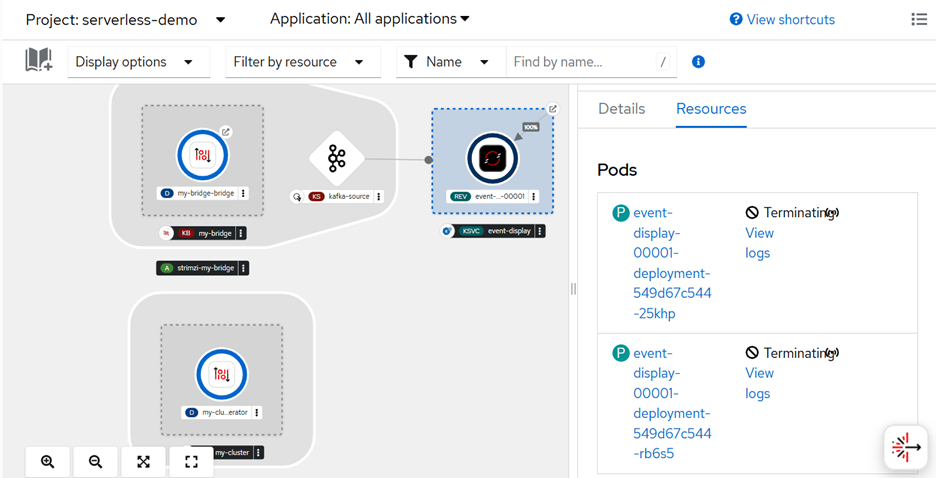Click the fit to screen icon
936x478 pixels.
click(143, 461)
